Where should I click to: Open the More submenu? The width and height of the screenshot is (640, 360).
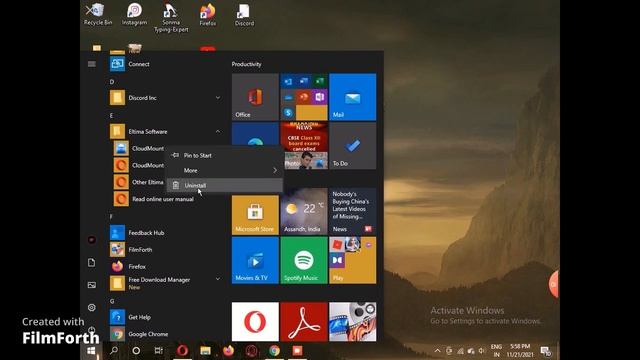(224, 170)
